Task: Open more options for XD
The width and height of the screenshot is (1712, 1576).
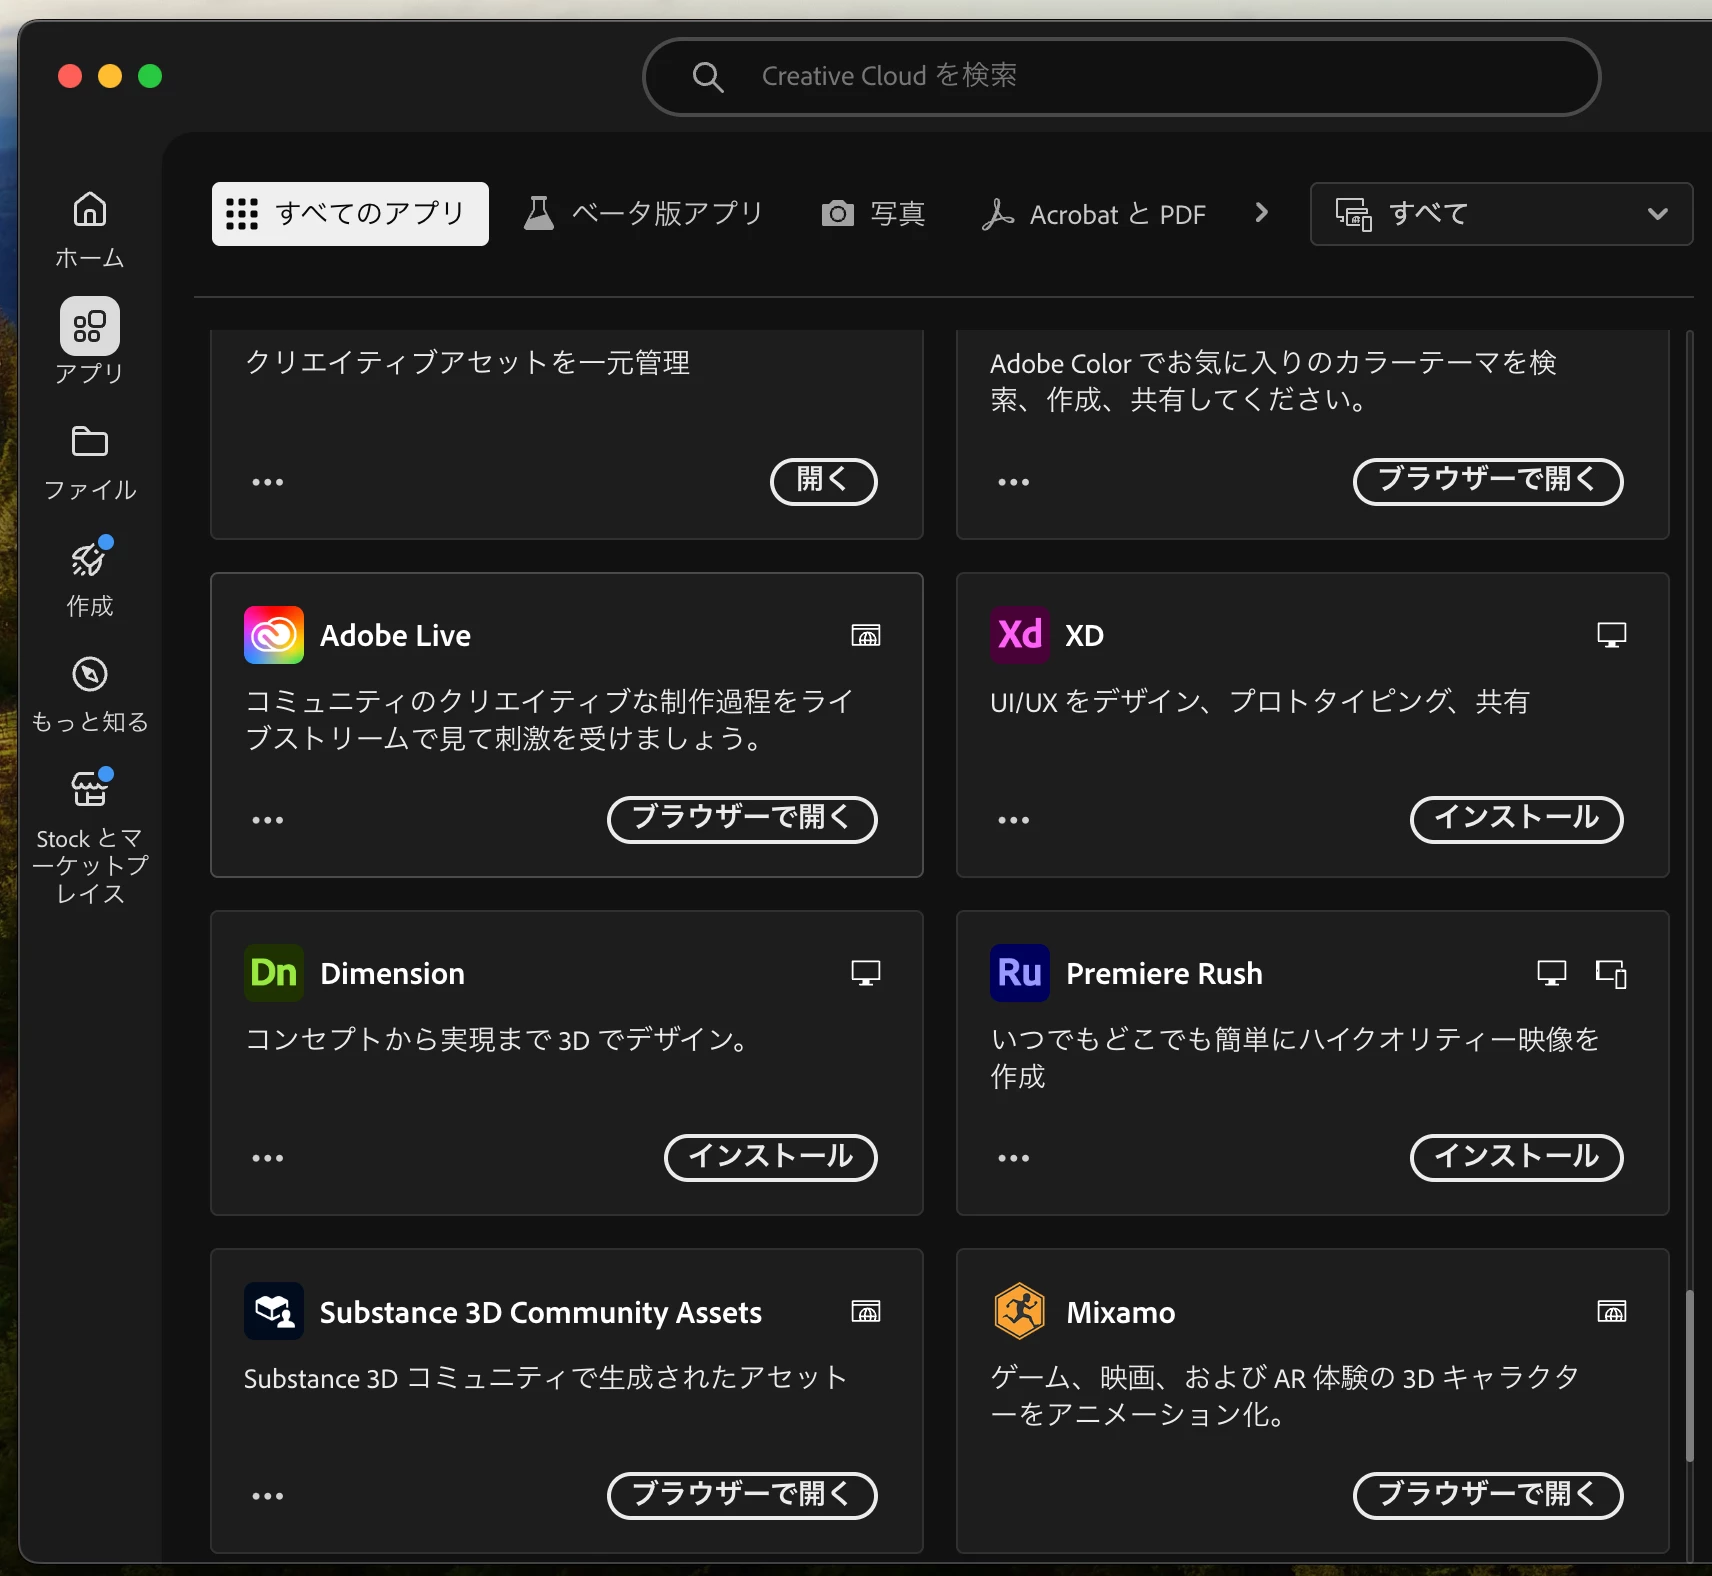Action: 1014,820
